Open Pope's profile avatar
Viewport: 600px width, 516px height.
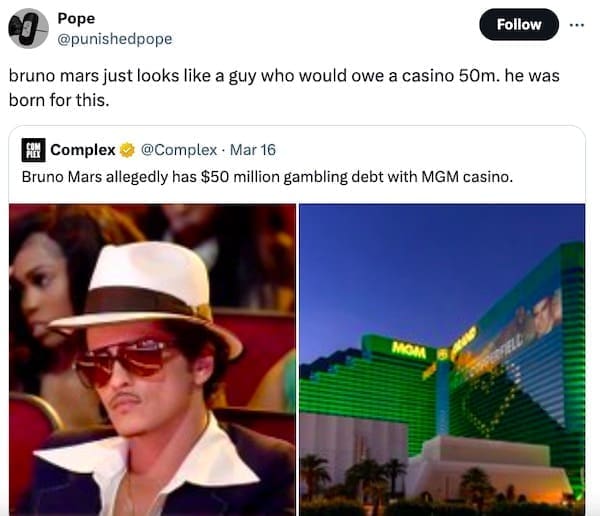pyautogui.click(x=29, y=28)
